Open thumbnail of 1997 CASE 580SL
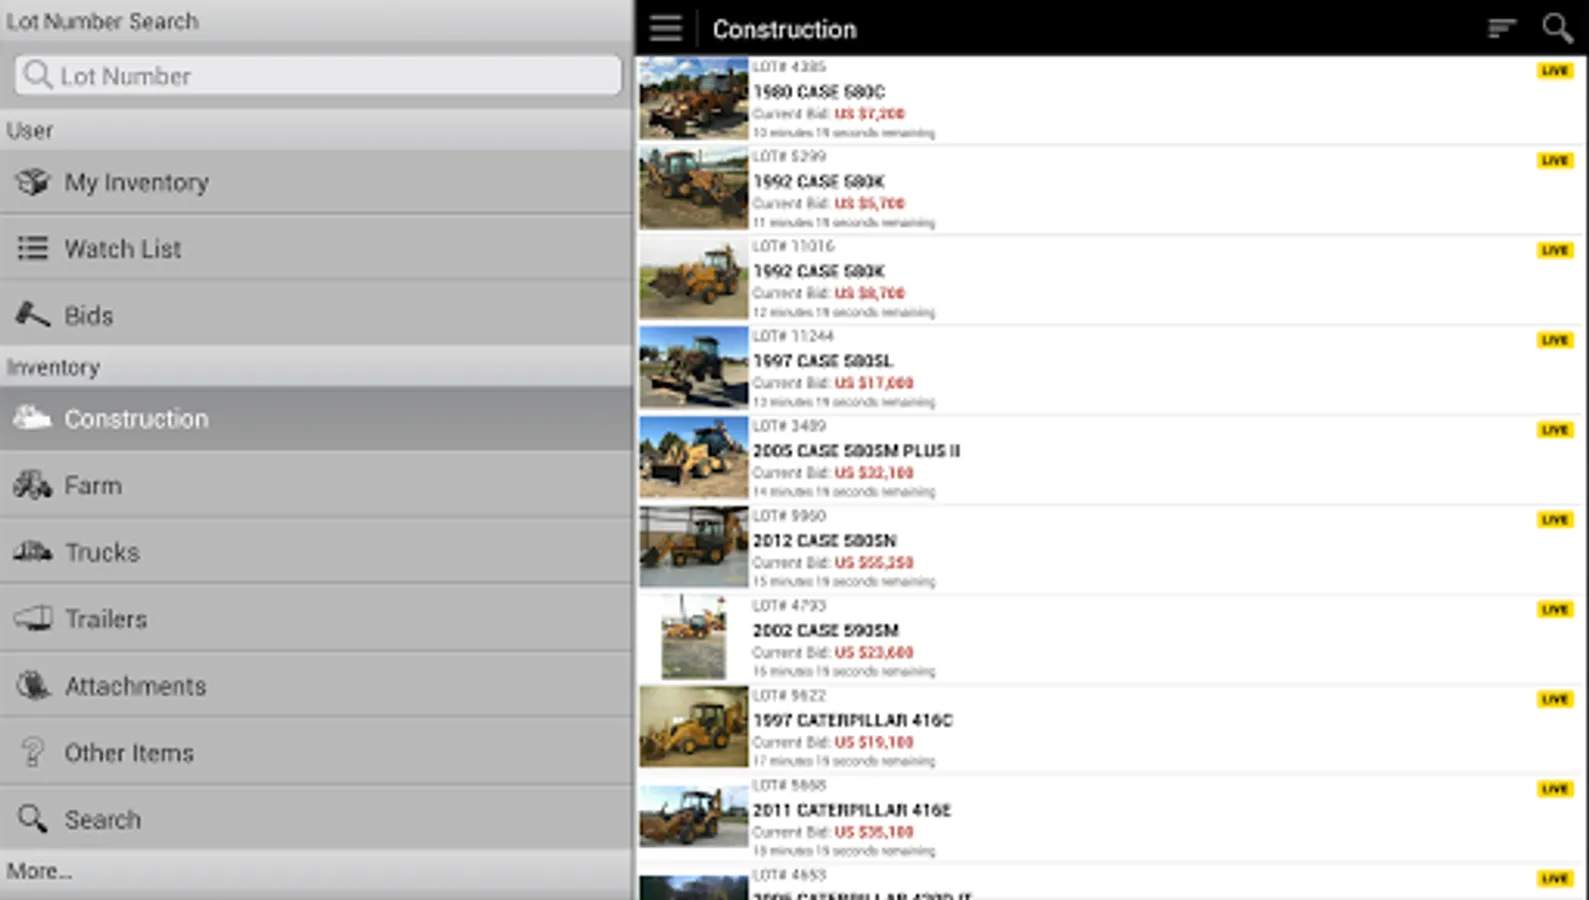 694,368
